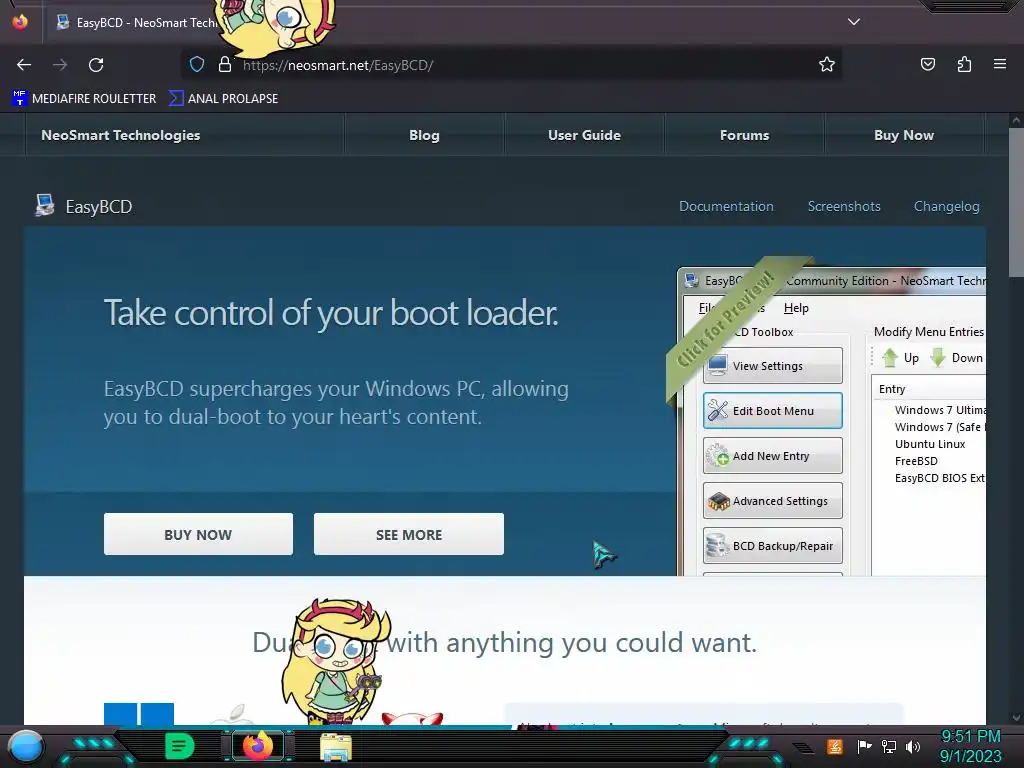The image size is (1024, 768).
Task: Select 'Ubuntu Linux' entry text
Action: (930, 444)
